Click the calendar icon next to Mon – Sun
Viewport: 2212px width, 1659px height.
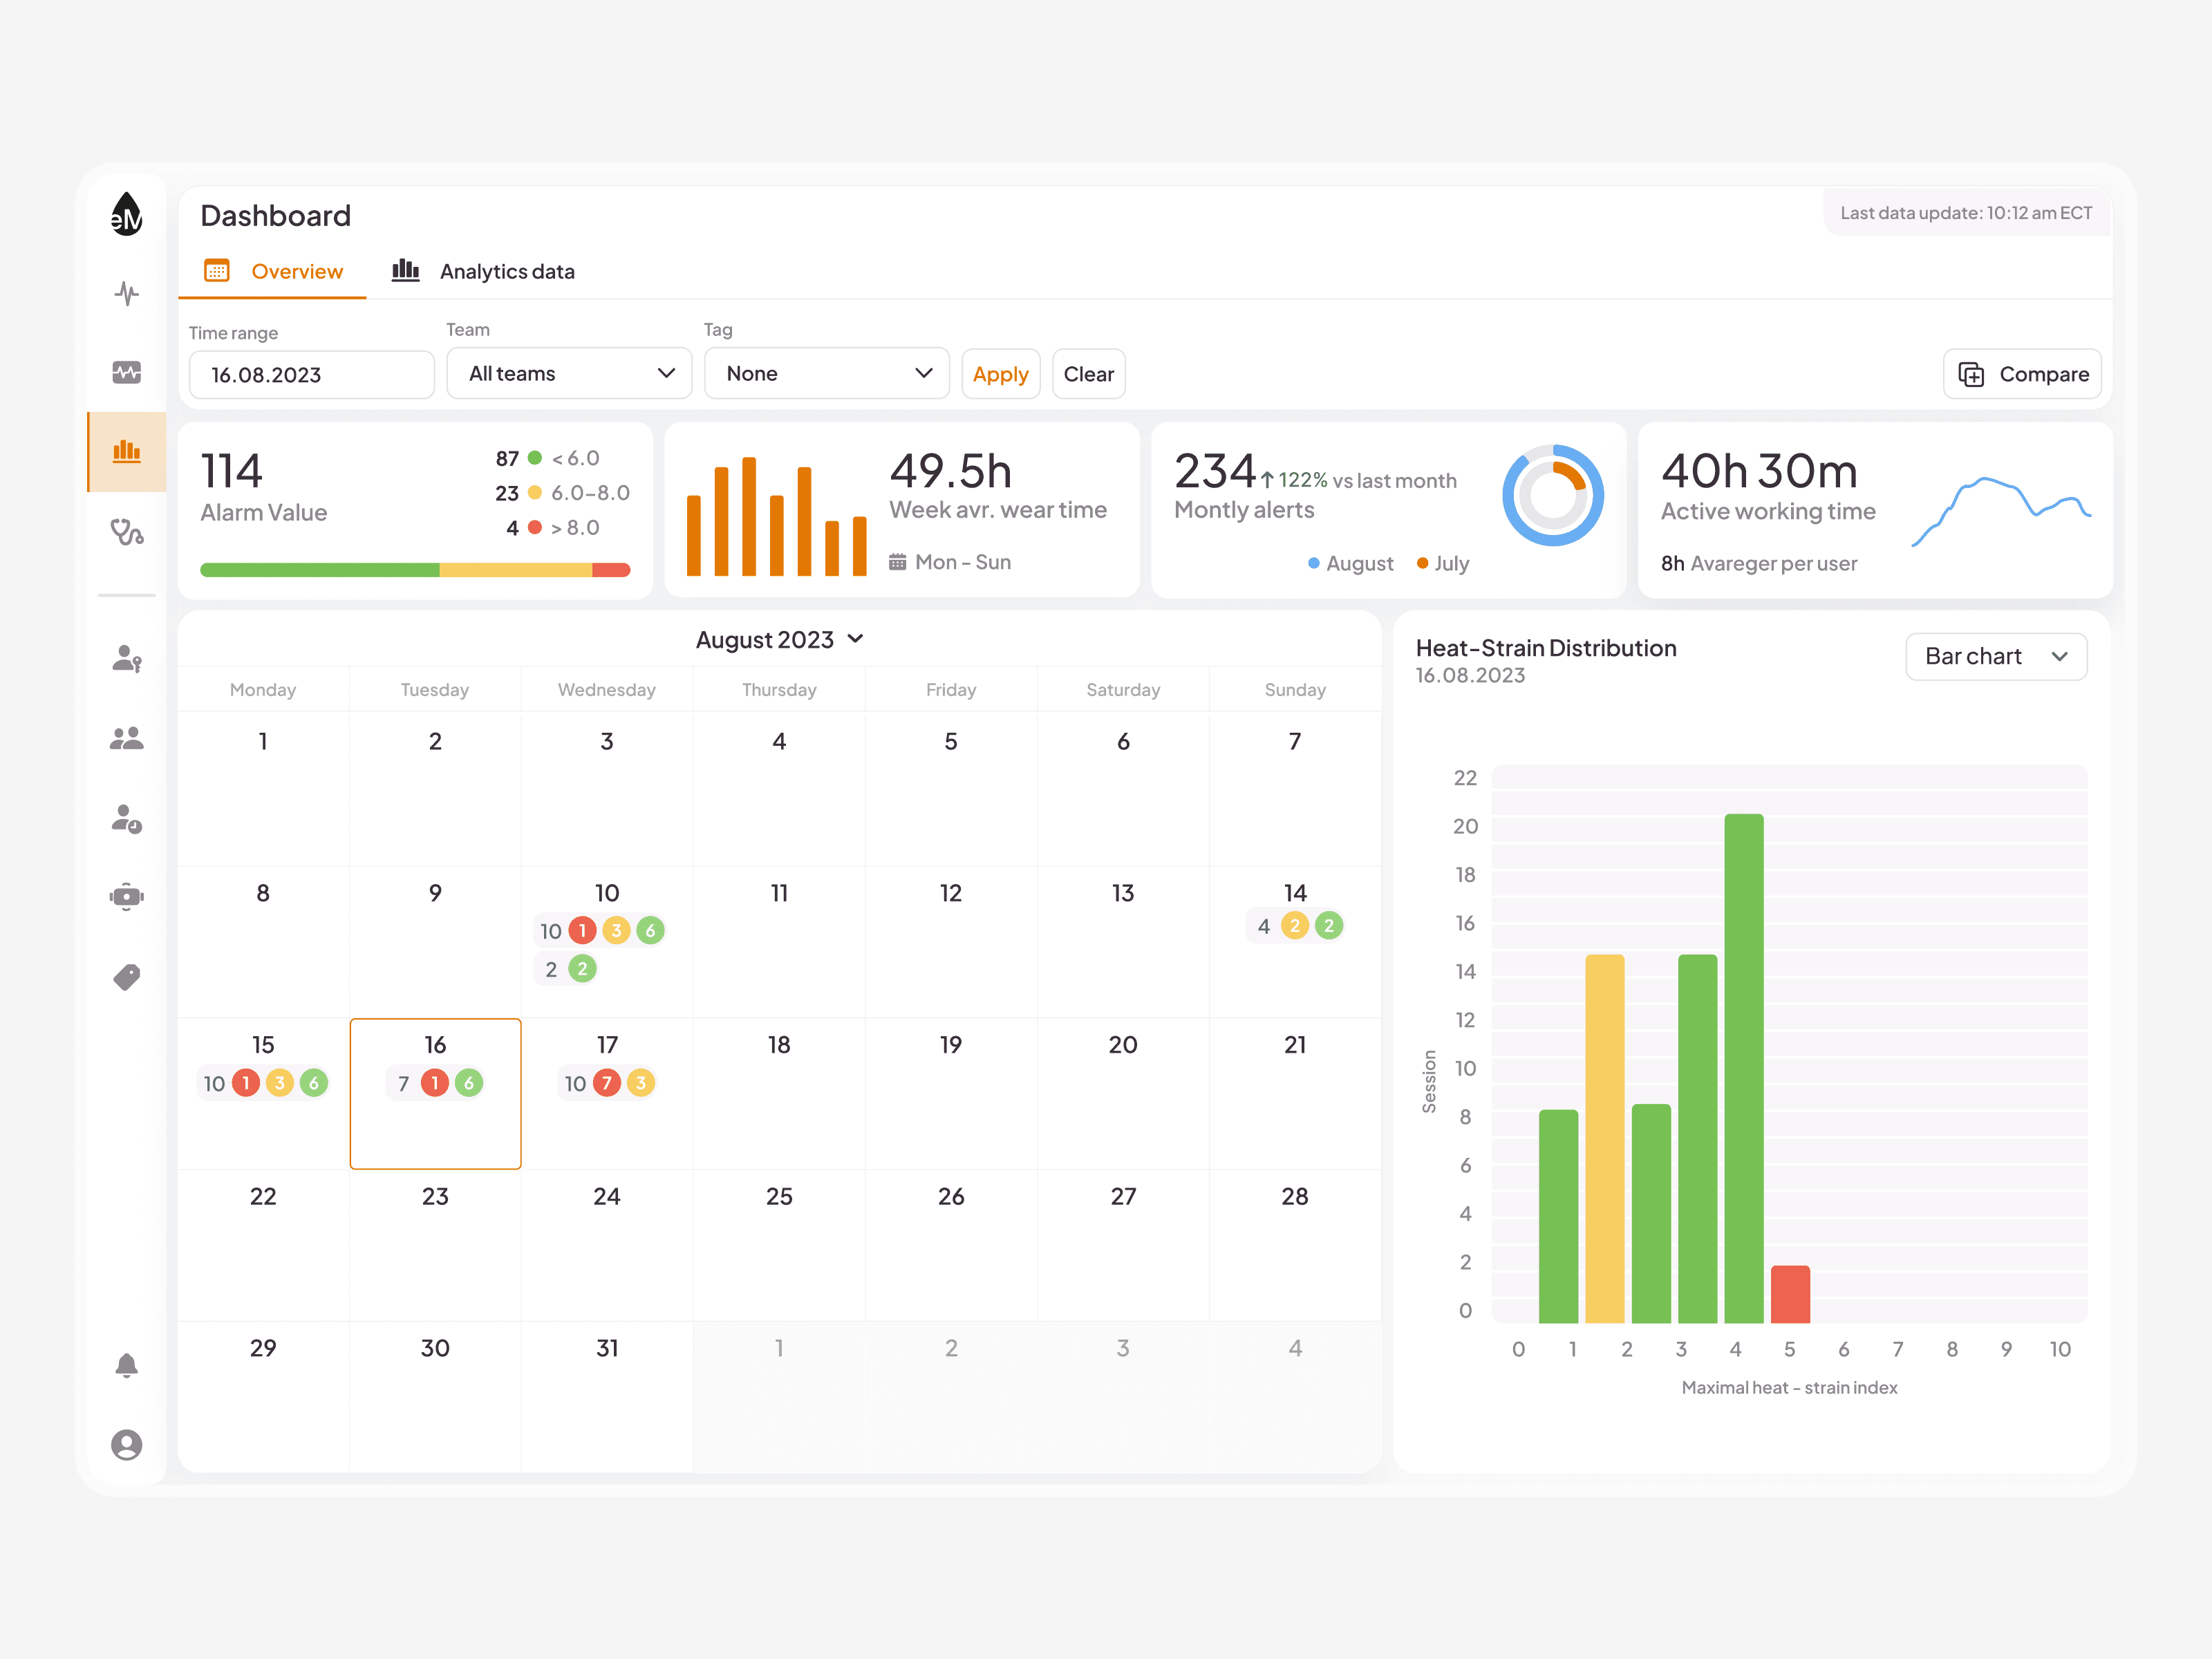897,562
